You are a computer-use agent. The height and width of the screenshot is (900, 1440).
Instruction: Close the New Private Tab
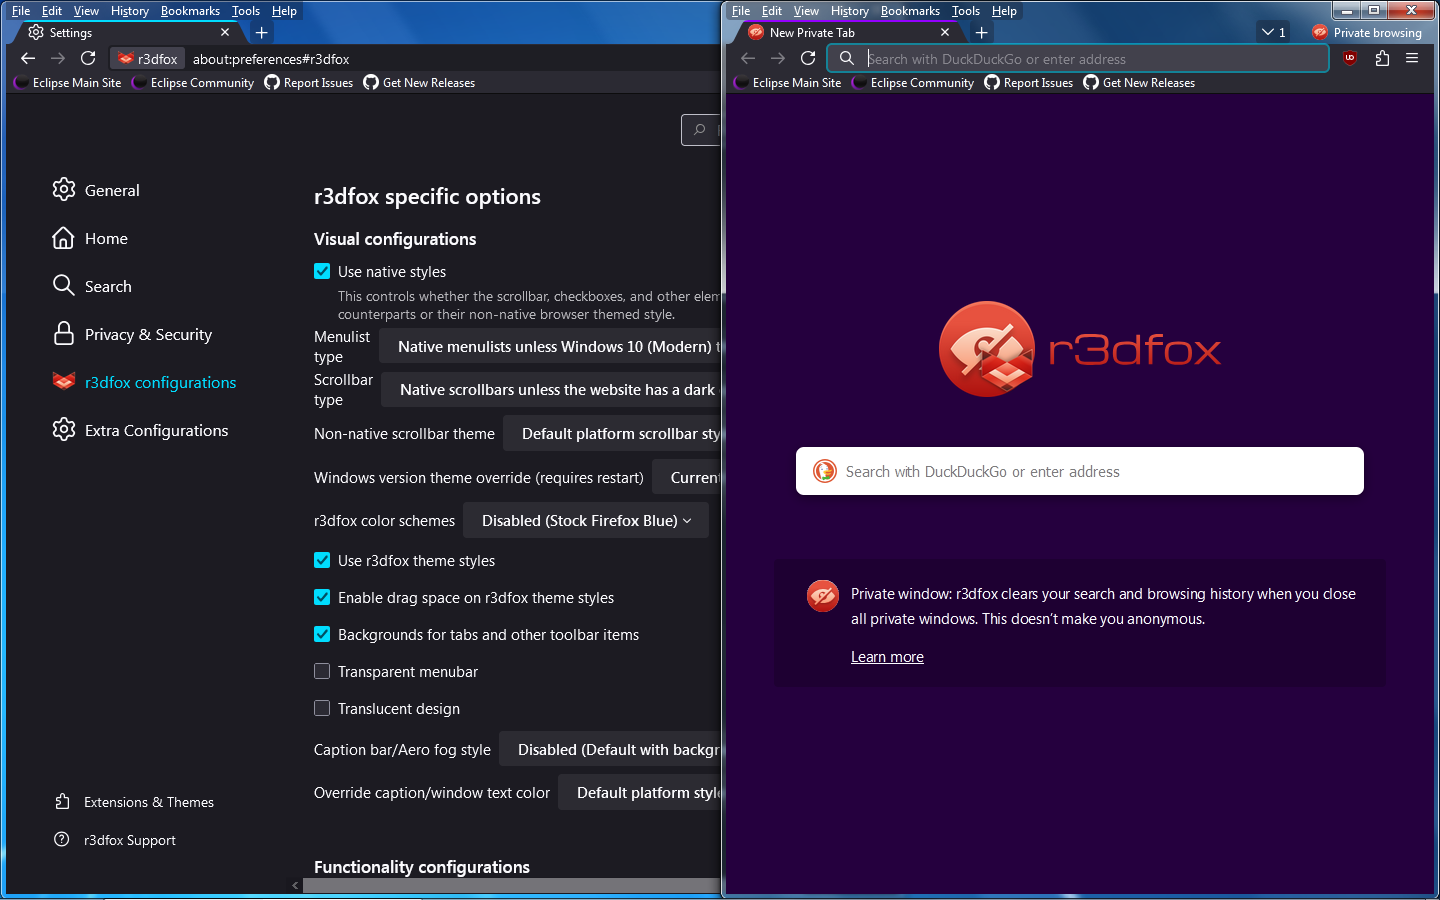click(945, 33)
